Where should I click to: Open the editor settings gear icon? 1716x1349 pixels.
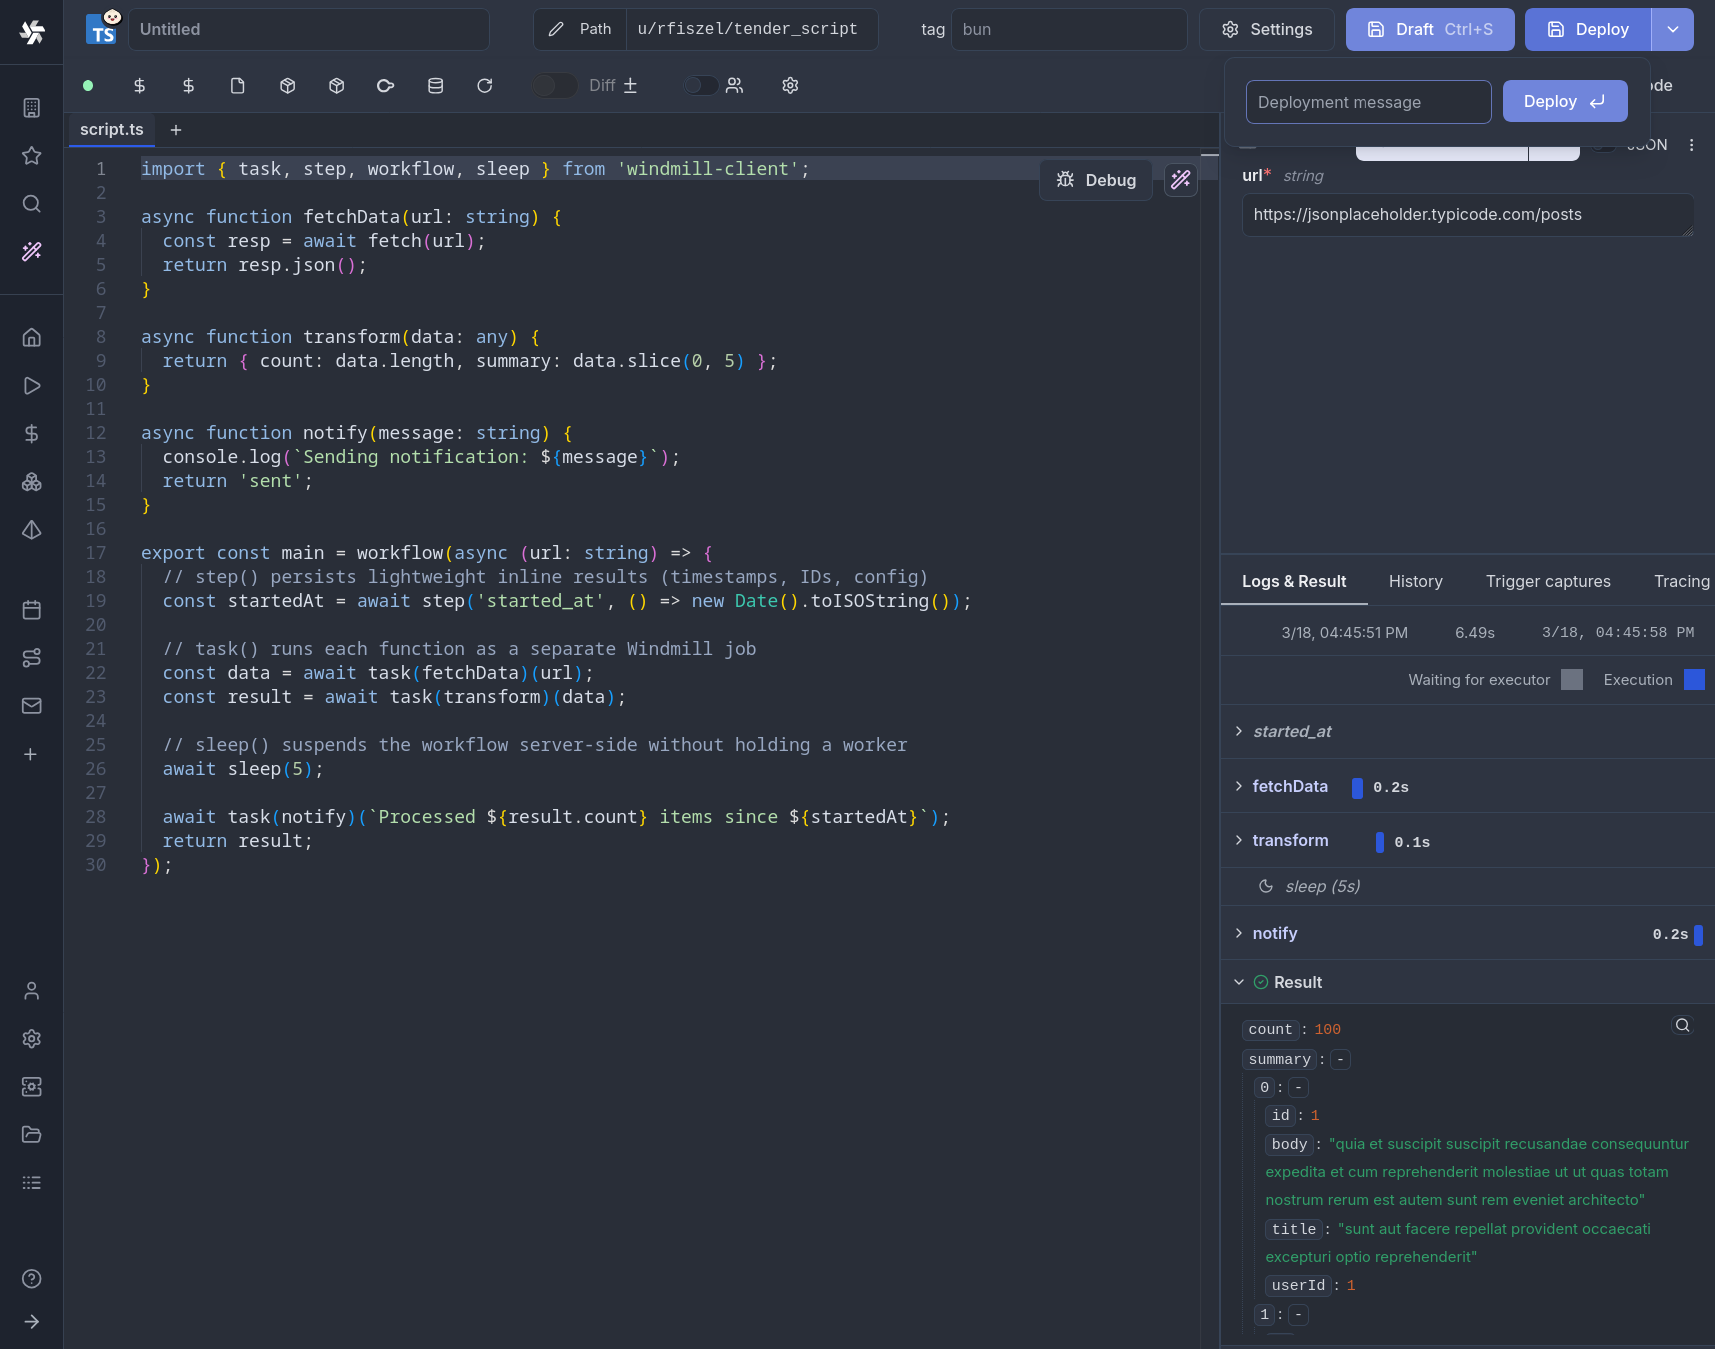pyautogui.click(x=790, y=86)
